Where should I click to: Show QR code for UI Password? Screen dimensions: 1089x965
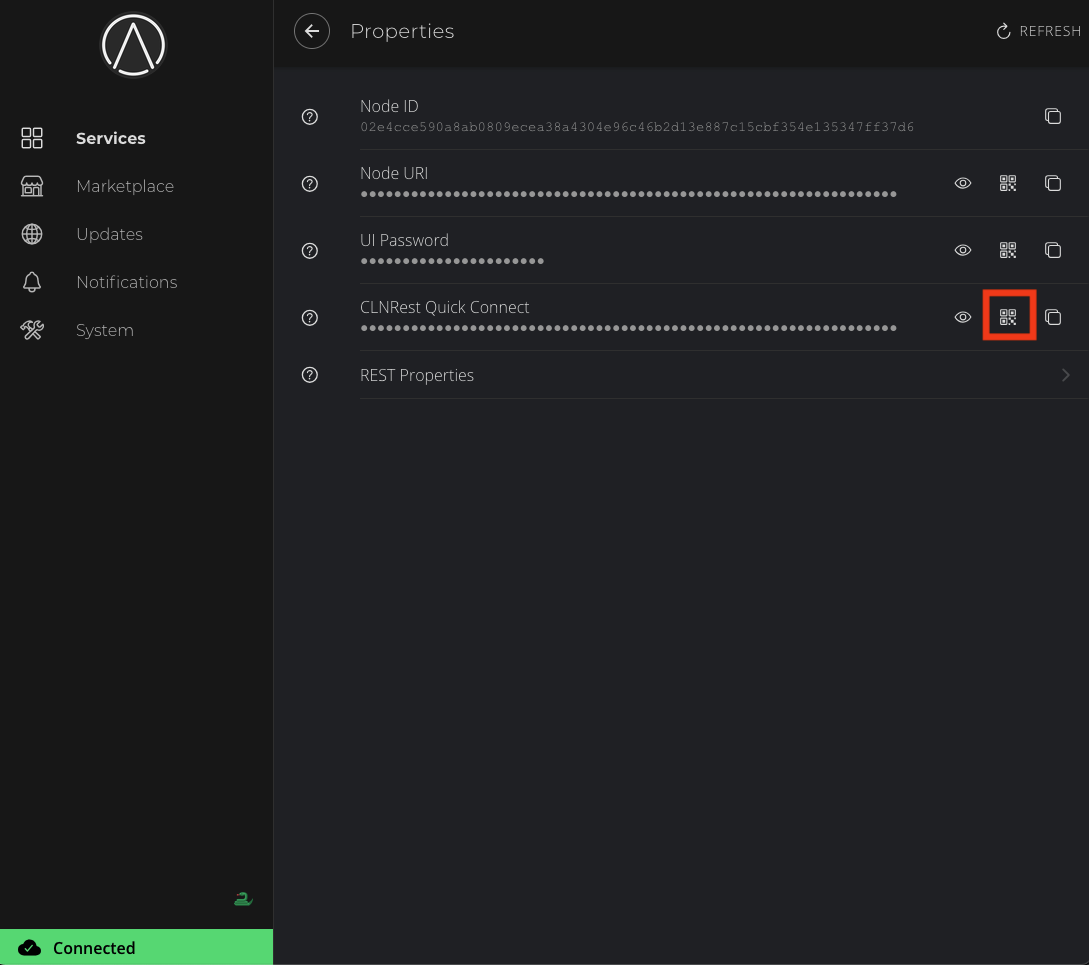[x=1008, y=250]
